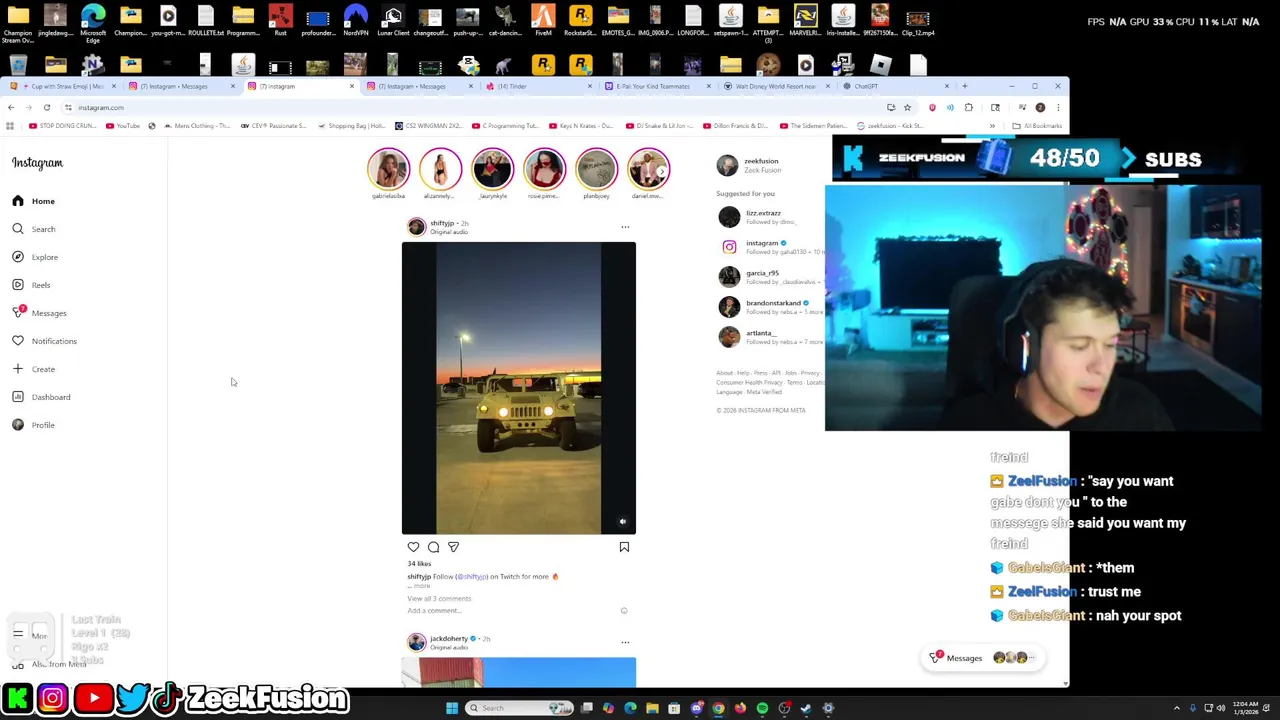Open the Instagram logo wordmark
The image size is (1280, 720).
[37, 163]
